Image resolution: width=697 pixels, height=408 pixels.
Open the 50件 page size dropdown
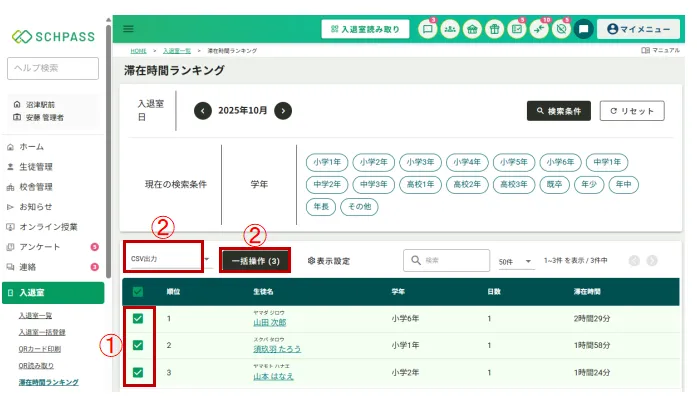516,260
